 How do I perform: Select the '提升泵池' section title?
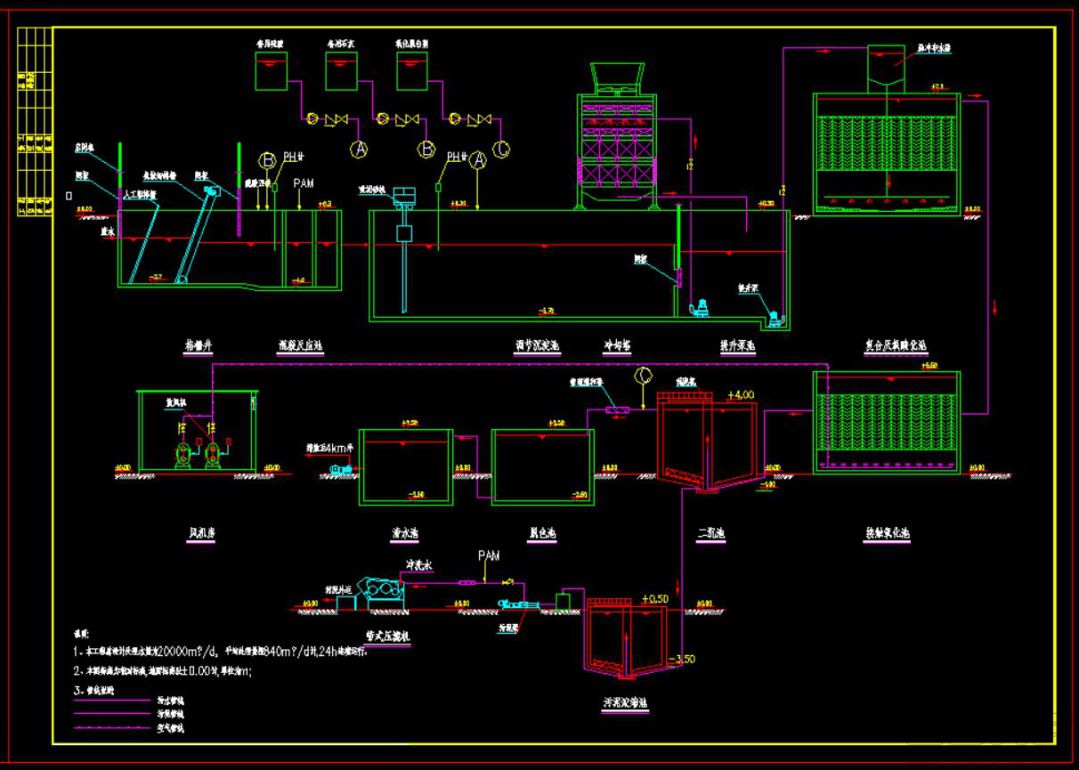737,347
